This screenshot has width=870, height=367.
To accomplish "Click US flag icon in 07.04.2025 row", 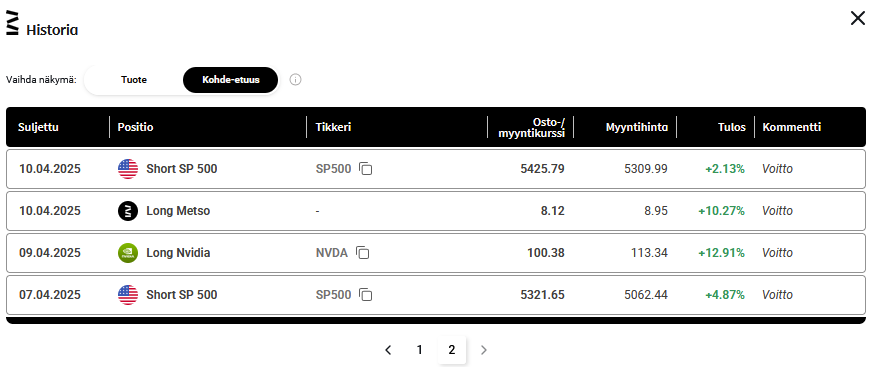I will (x=128, y=295).
